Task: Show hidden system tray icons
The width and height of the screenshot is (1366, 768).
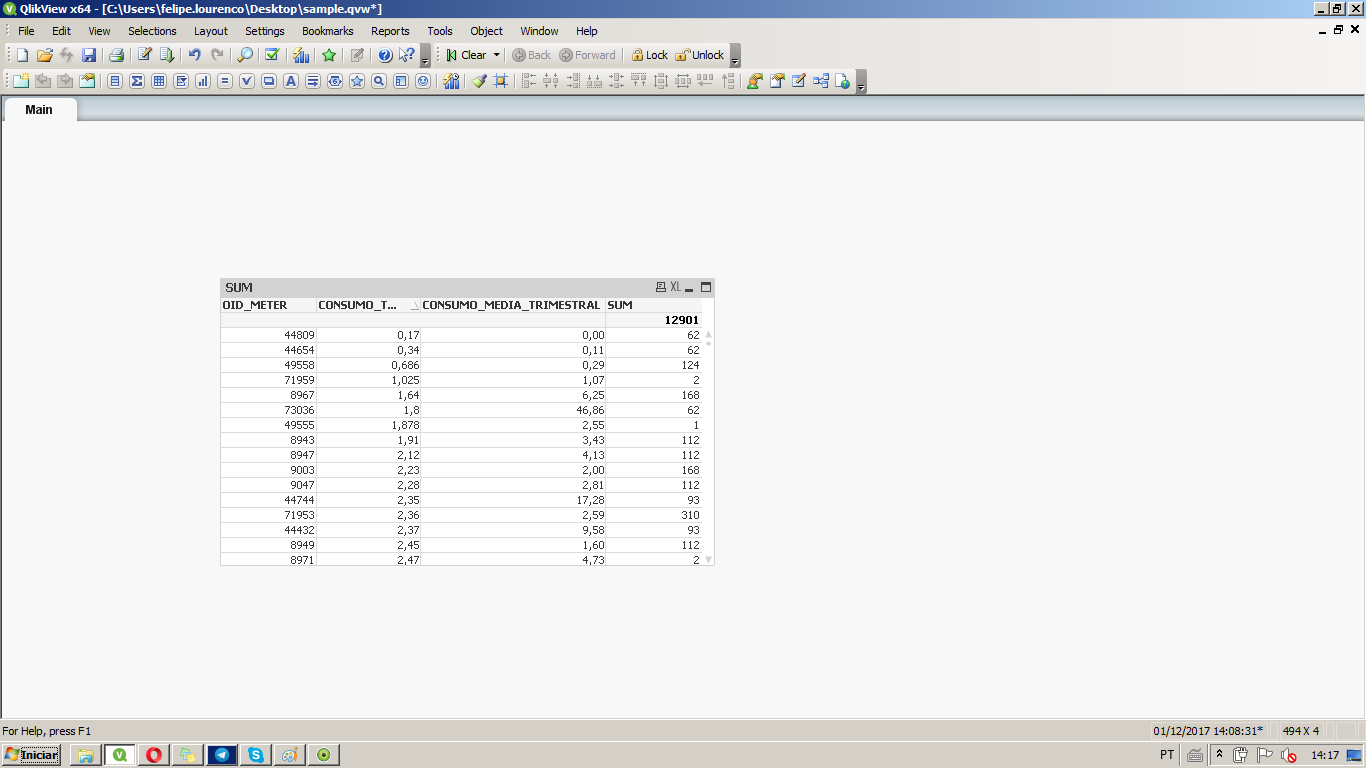Action: (1219, 755)
